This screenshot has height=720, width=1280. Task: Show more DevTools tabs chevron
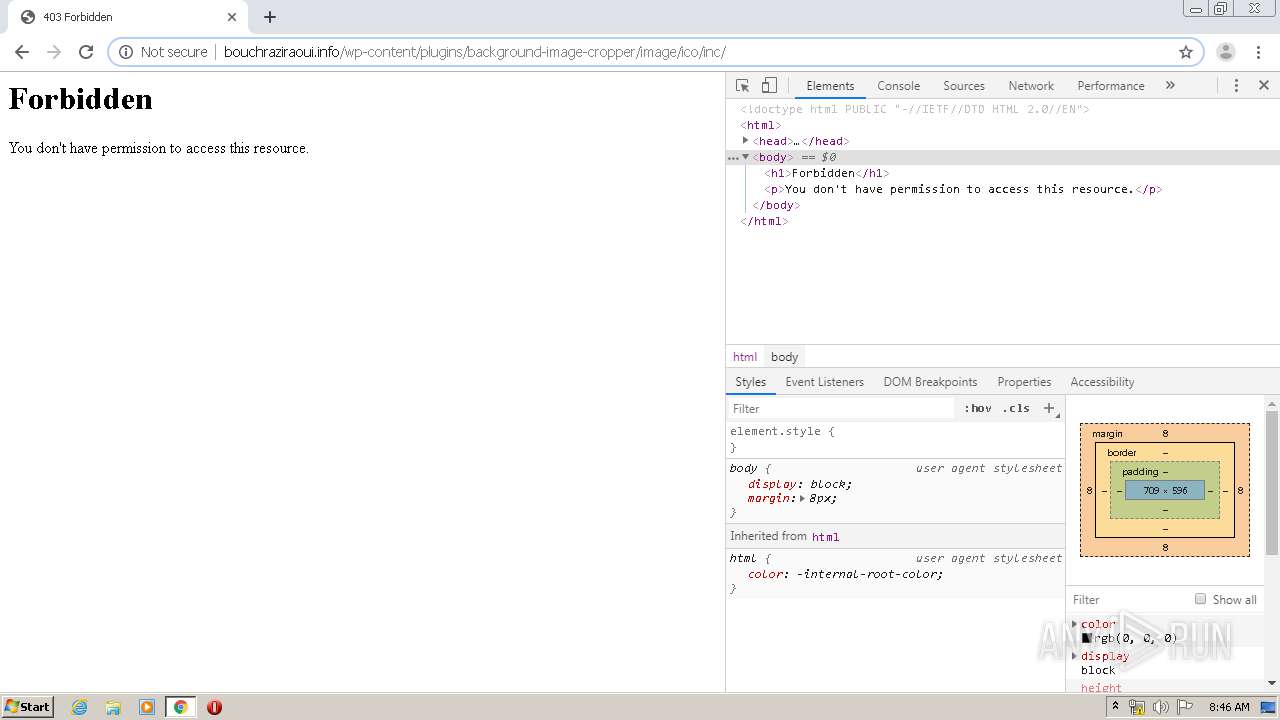(x=1170, y=86)
